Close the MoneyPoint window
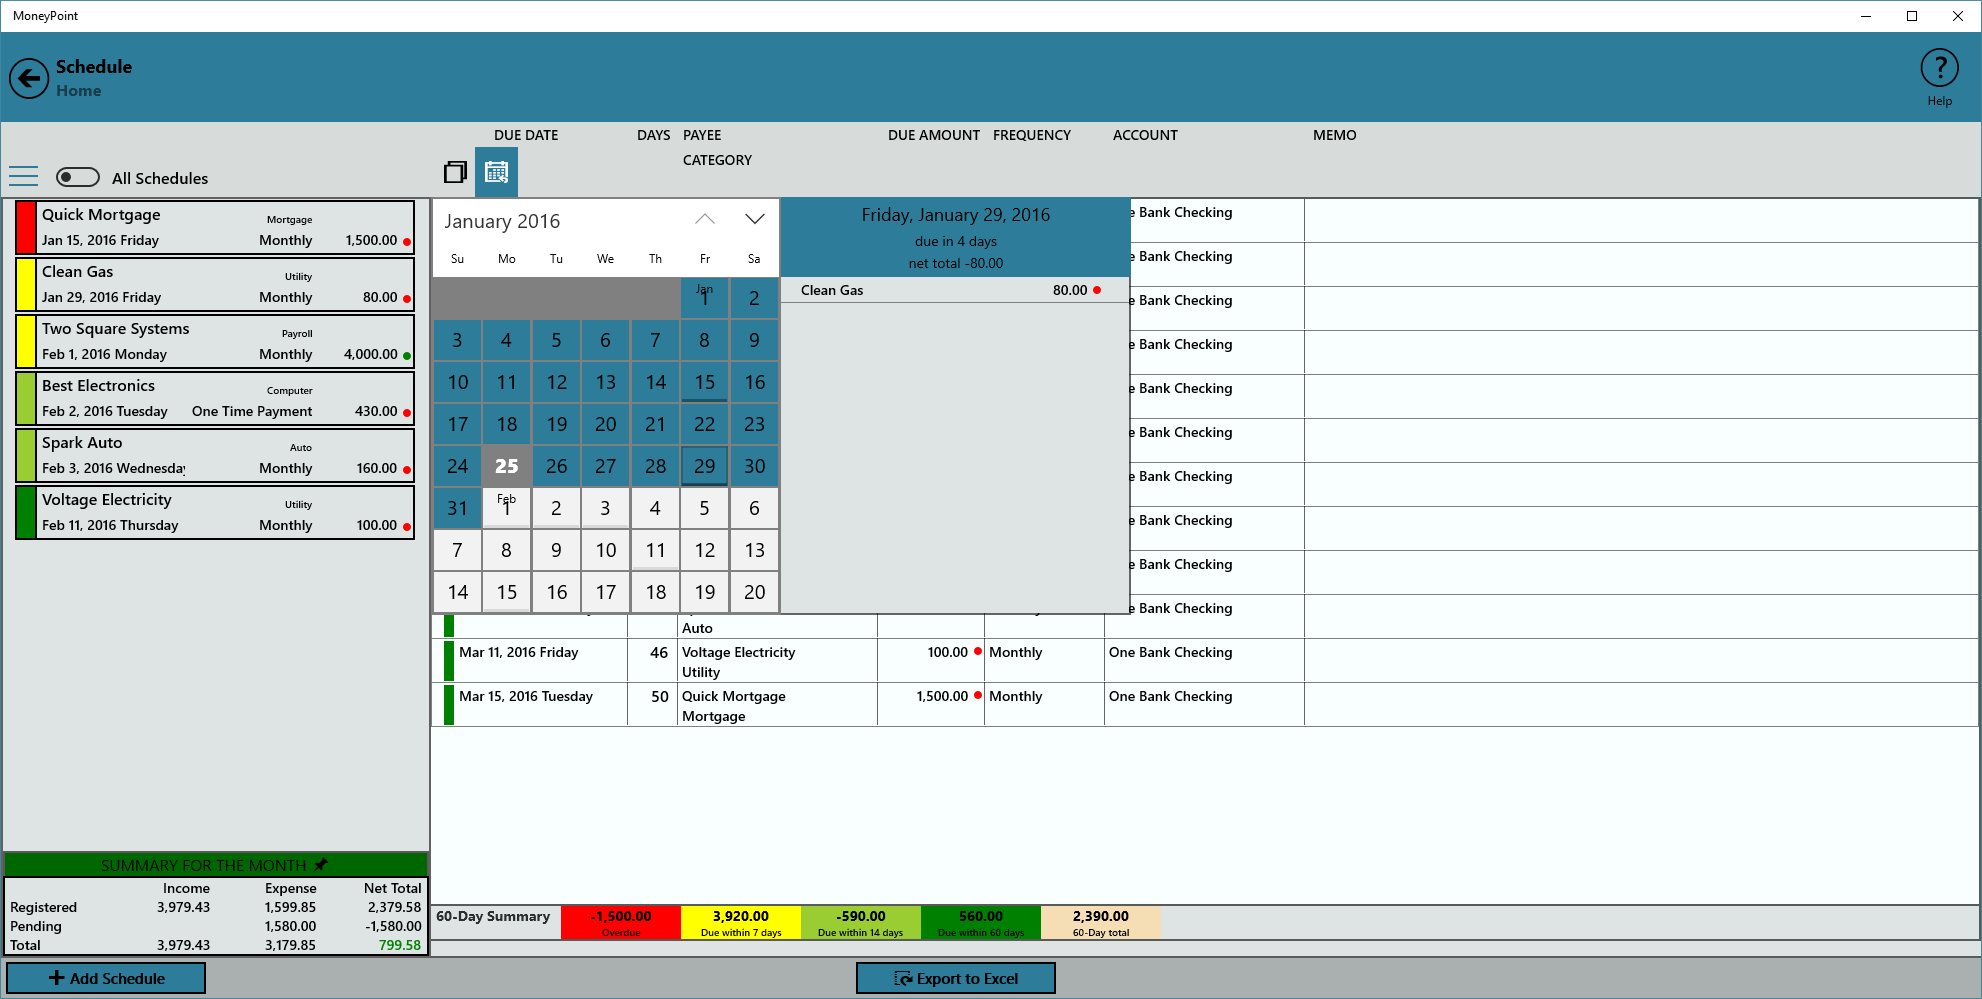Viewport: 1982px width, 999px height. point(1958,16)
